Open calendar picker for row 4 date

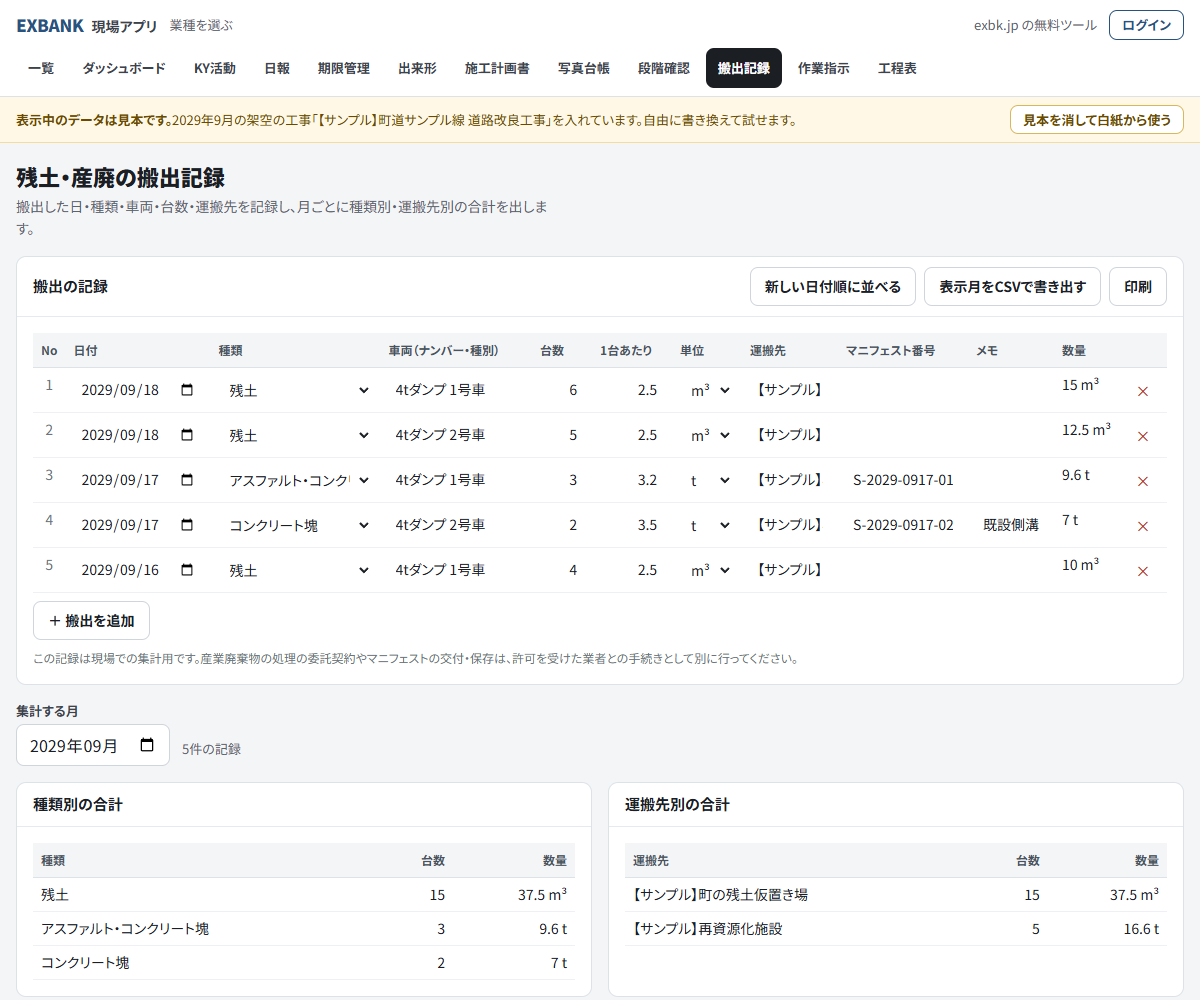tap(187, 525)
